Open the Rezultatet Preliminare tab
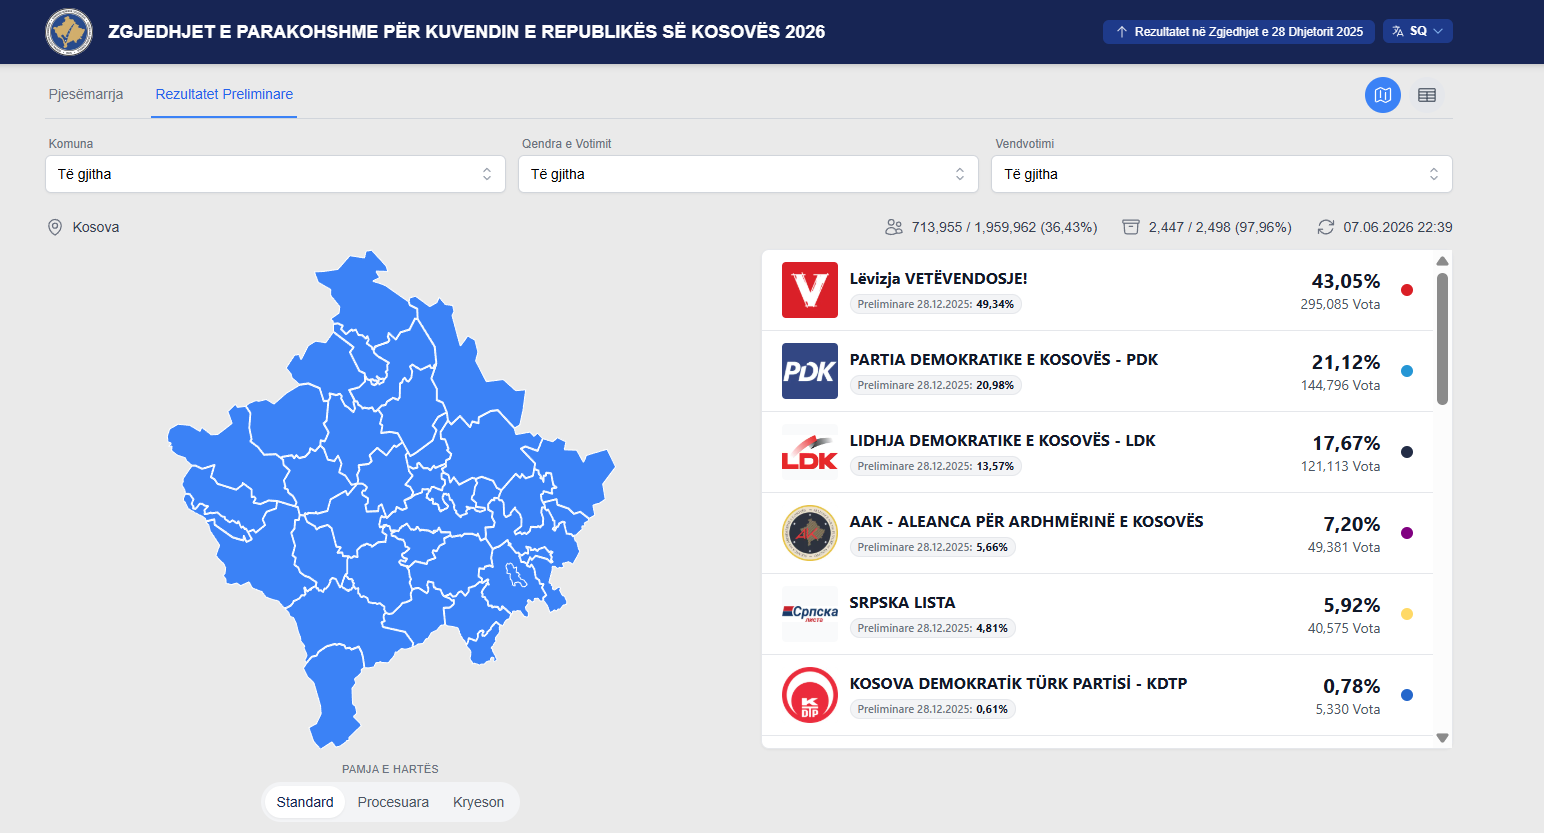Image resolution: width=1544 pixels, height=833 pixels. click(x=224, y=94)
